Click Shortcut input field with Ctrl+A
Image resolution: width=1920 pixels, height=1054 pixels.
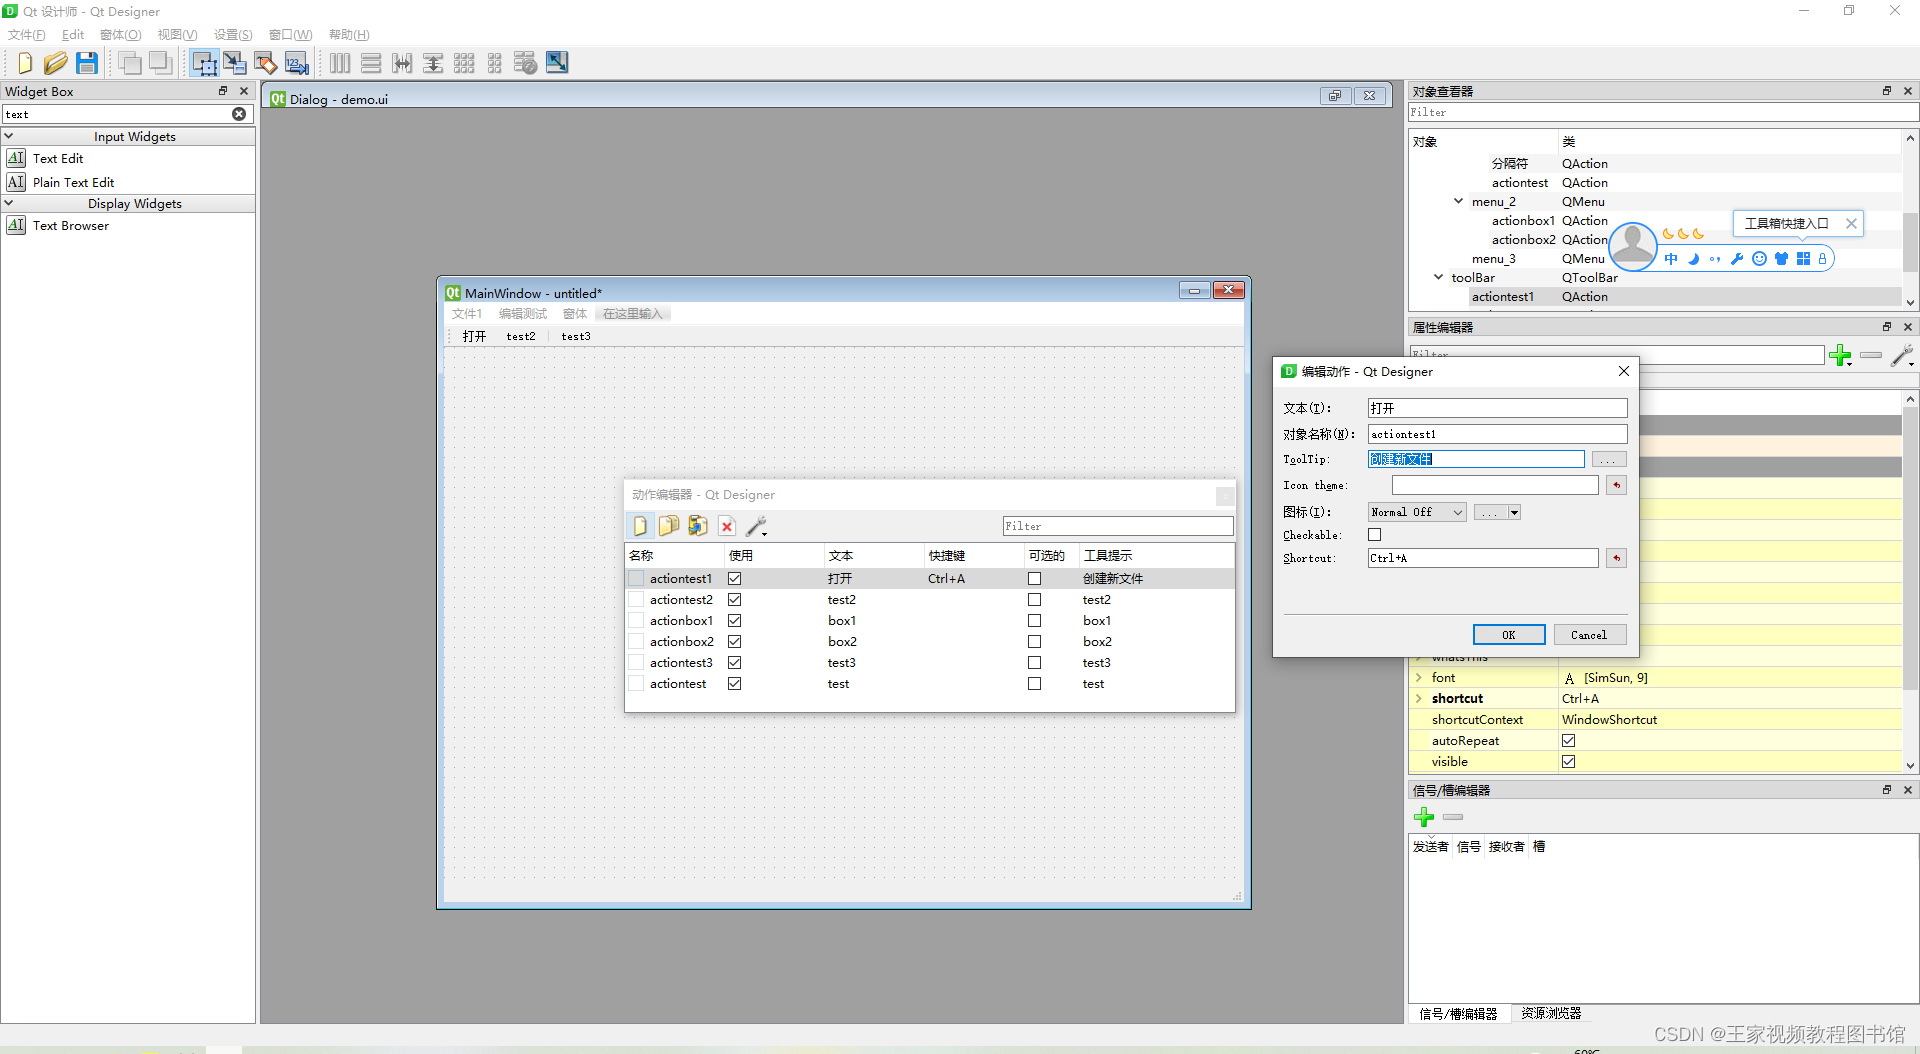(x=1483, y=558)
